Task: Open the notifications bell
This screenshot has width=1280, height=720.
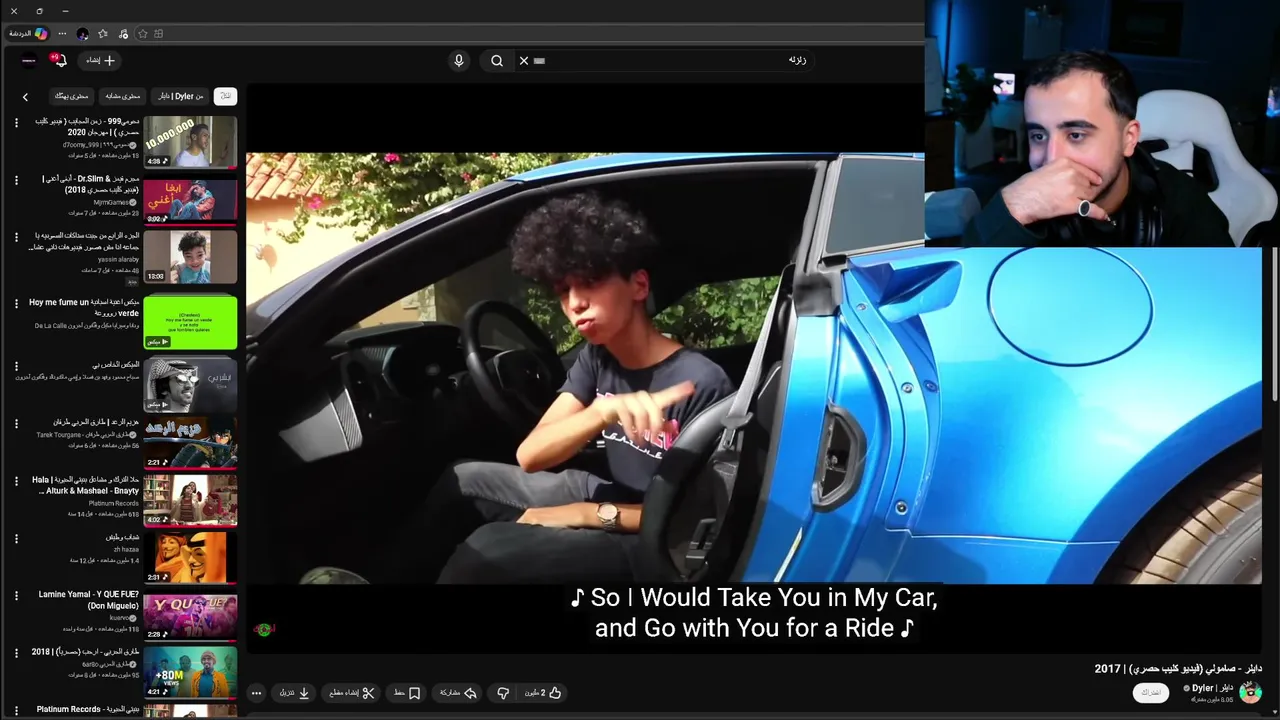Action: [60, 60]
